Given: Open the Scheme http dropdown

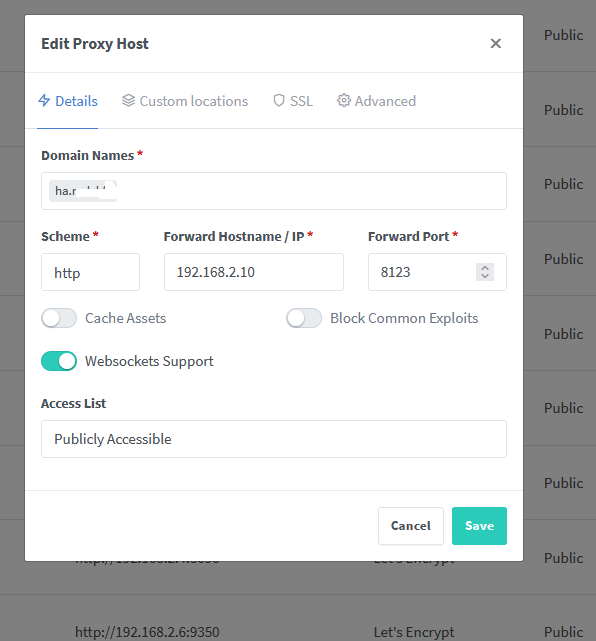Looking at the screenshot, I should pyautogui.click(x=90, y=272).
